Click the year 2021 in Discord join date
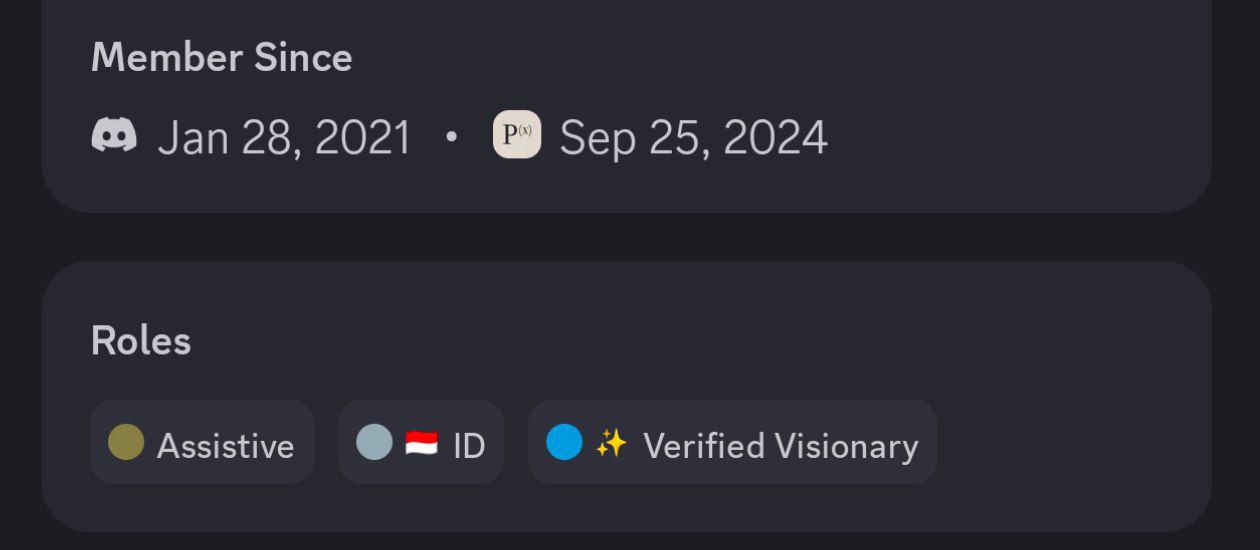 [x=363, y=137]
